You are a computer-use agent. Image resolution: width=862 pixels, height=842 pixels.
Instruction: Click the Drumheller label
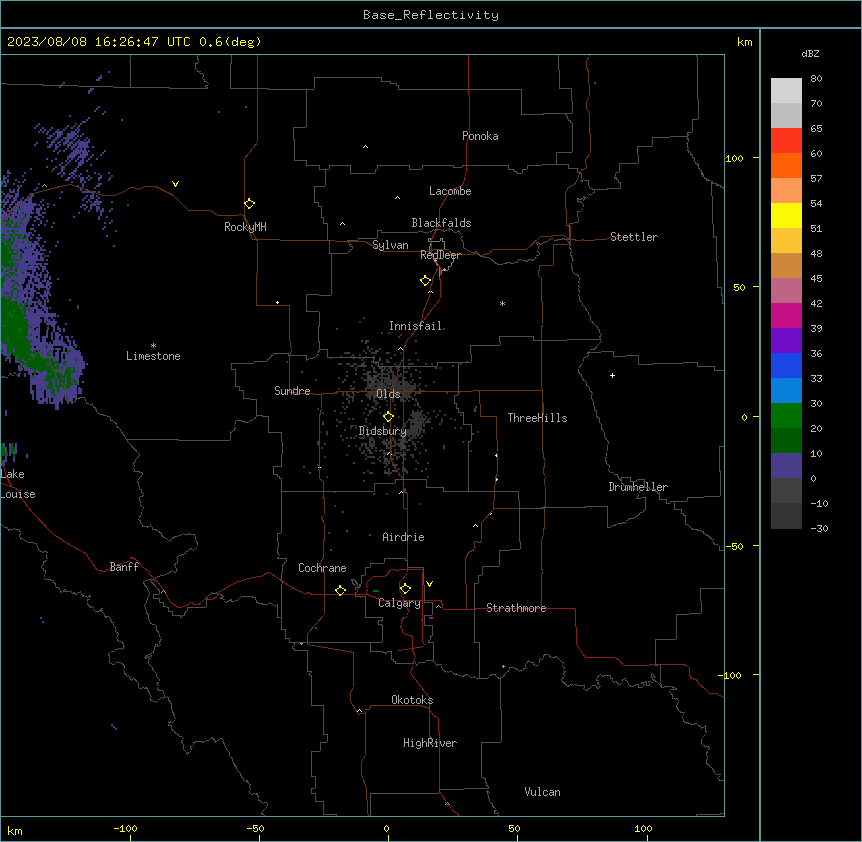click(638, 487)
